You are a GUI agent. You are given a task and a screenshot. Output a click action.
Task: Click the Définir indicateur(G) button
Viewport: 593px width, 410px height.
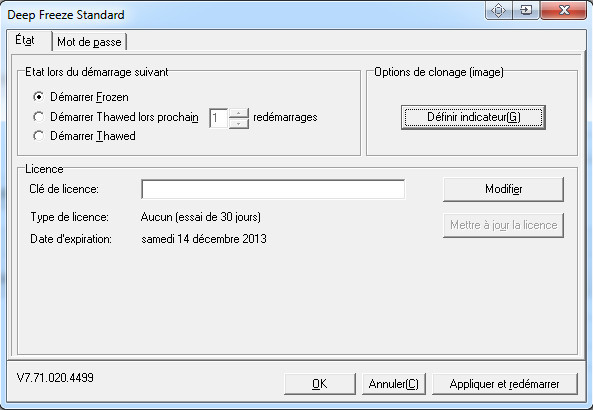pyautogui.click(x=473, y=117)
